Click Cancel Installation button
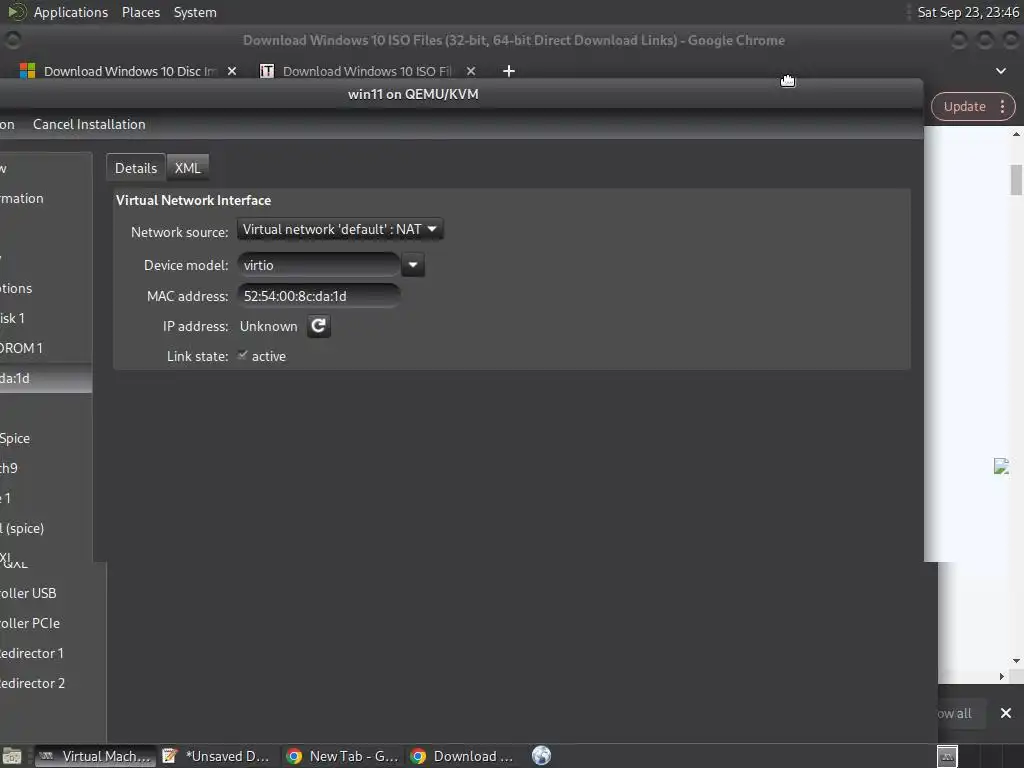This screenshot has height=768, width=1024. pos(89,124)
